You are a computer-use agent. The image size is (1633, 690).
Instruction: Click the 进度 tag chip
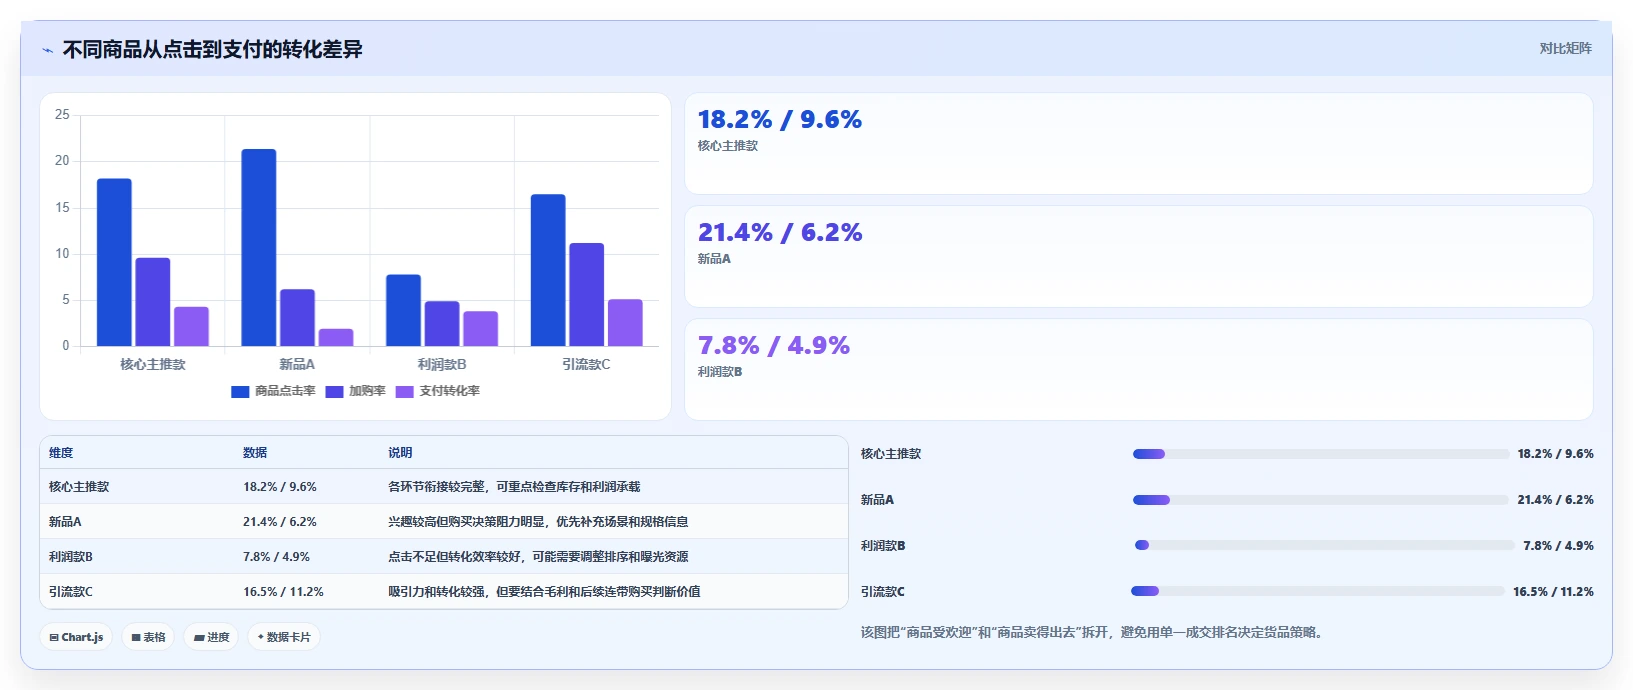(x=211, y=637)
